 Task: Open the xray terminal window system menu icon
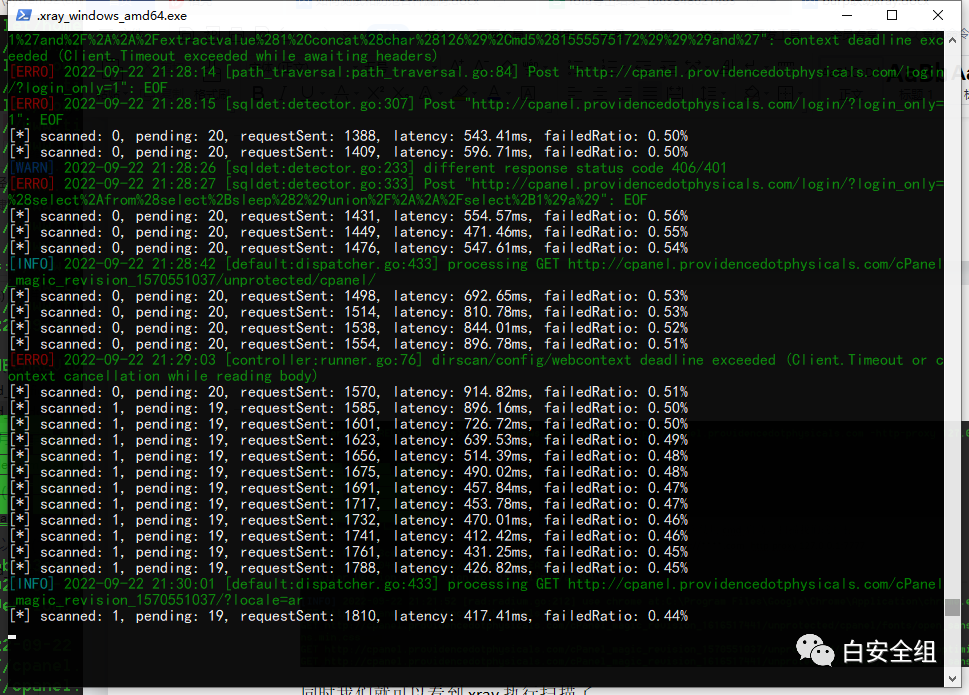pos(20,16)
